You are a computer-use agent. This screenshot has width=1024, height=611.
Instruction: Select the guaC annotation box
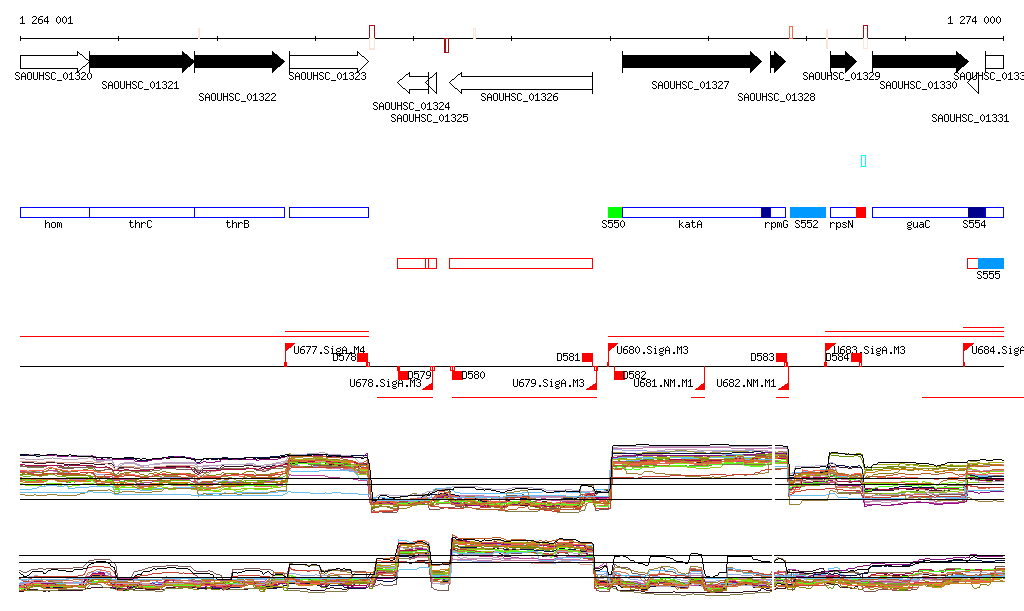tap(920, 212)
